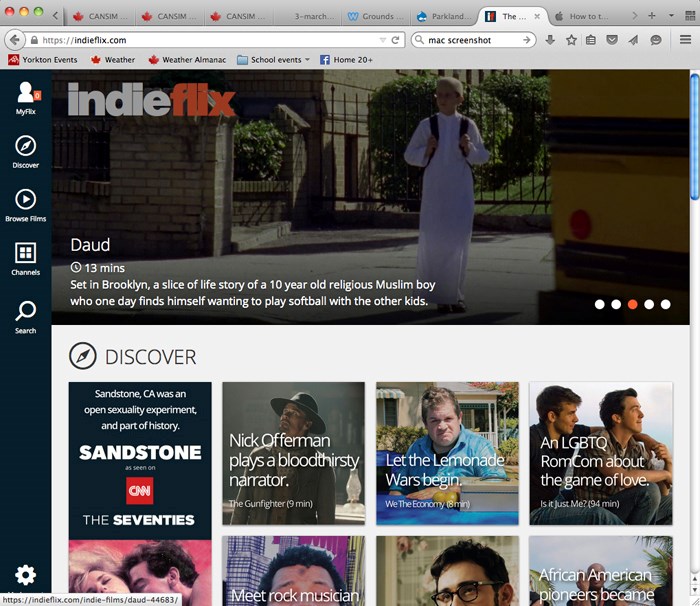Screen dimensions: 700x606
Task: Open the Sandstone CNN Seventies card
Action: tap(140, 493)
